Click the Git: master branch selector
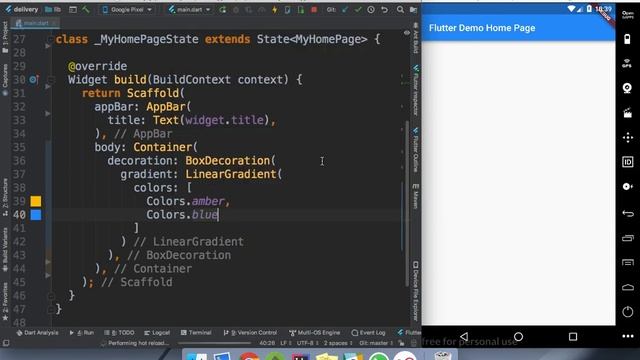640x360 pixels. point(376,343)
